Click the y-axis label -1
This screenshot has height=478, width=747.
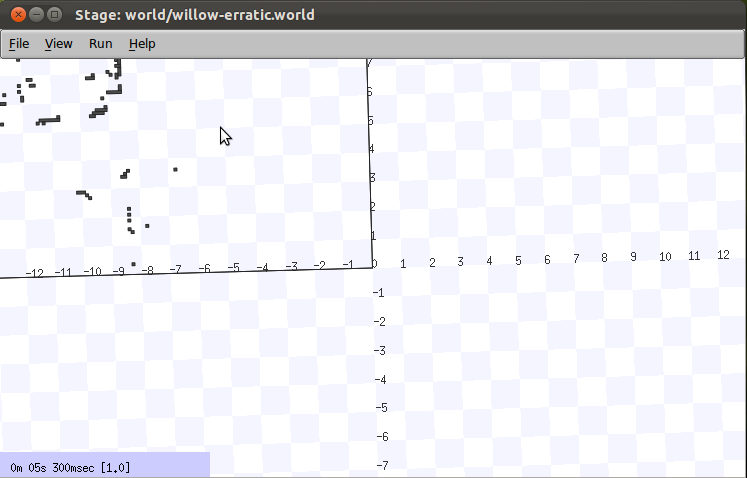378,293
